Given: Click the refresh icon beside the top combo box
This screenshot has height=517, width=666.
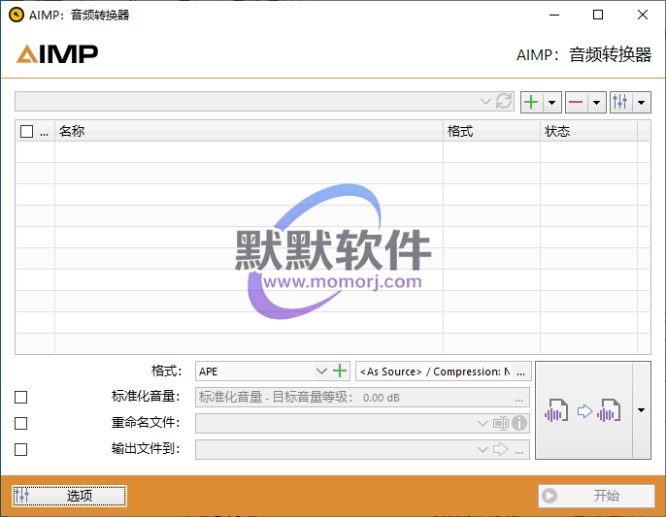Looking at the screenshot, I should pyautogui.click(x=504, y=102).
